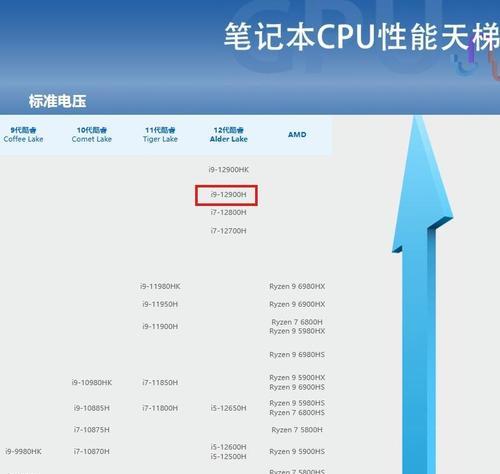Click the AMD column header

(x=297, y=135)
